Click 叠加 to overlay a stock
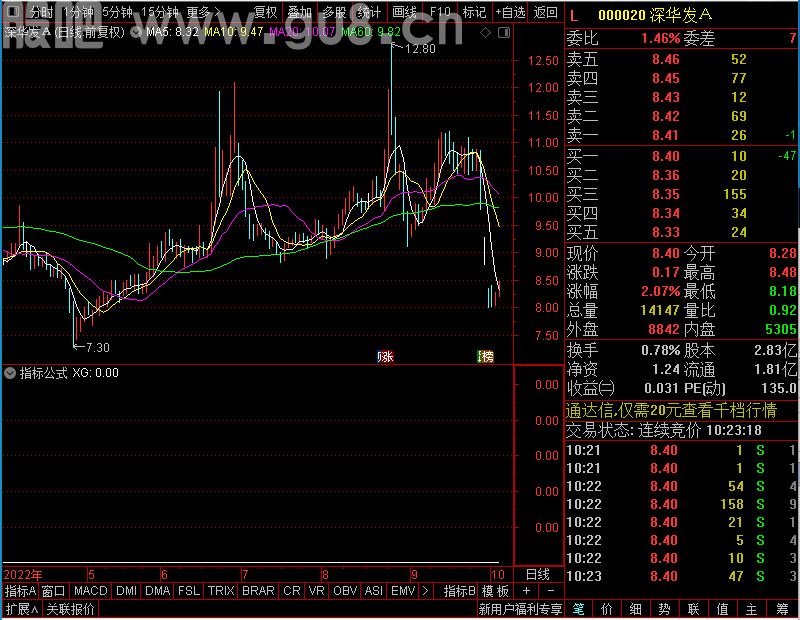The height and width of the screenshot is (620, 800). click(299, 12)
